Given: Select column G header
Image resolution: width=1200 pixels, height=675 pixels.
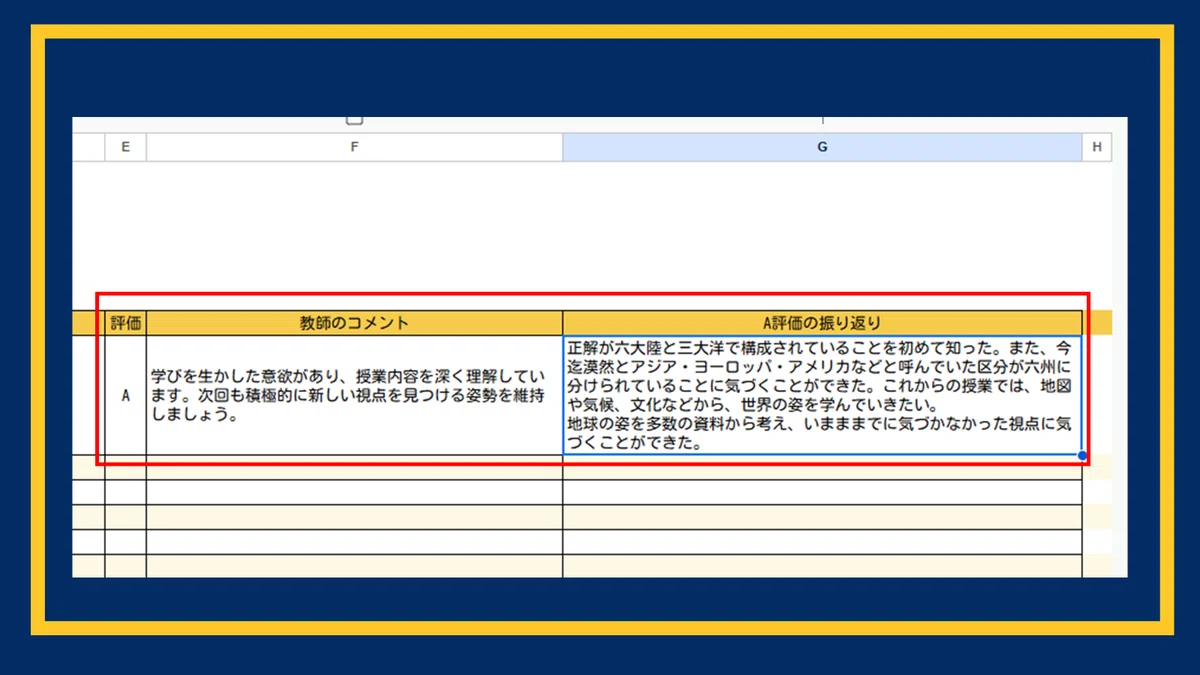Looking at the screenshot, I should (x=822, y=147).
